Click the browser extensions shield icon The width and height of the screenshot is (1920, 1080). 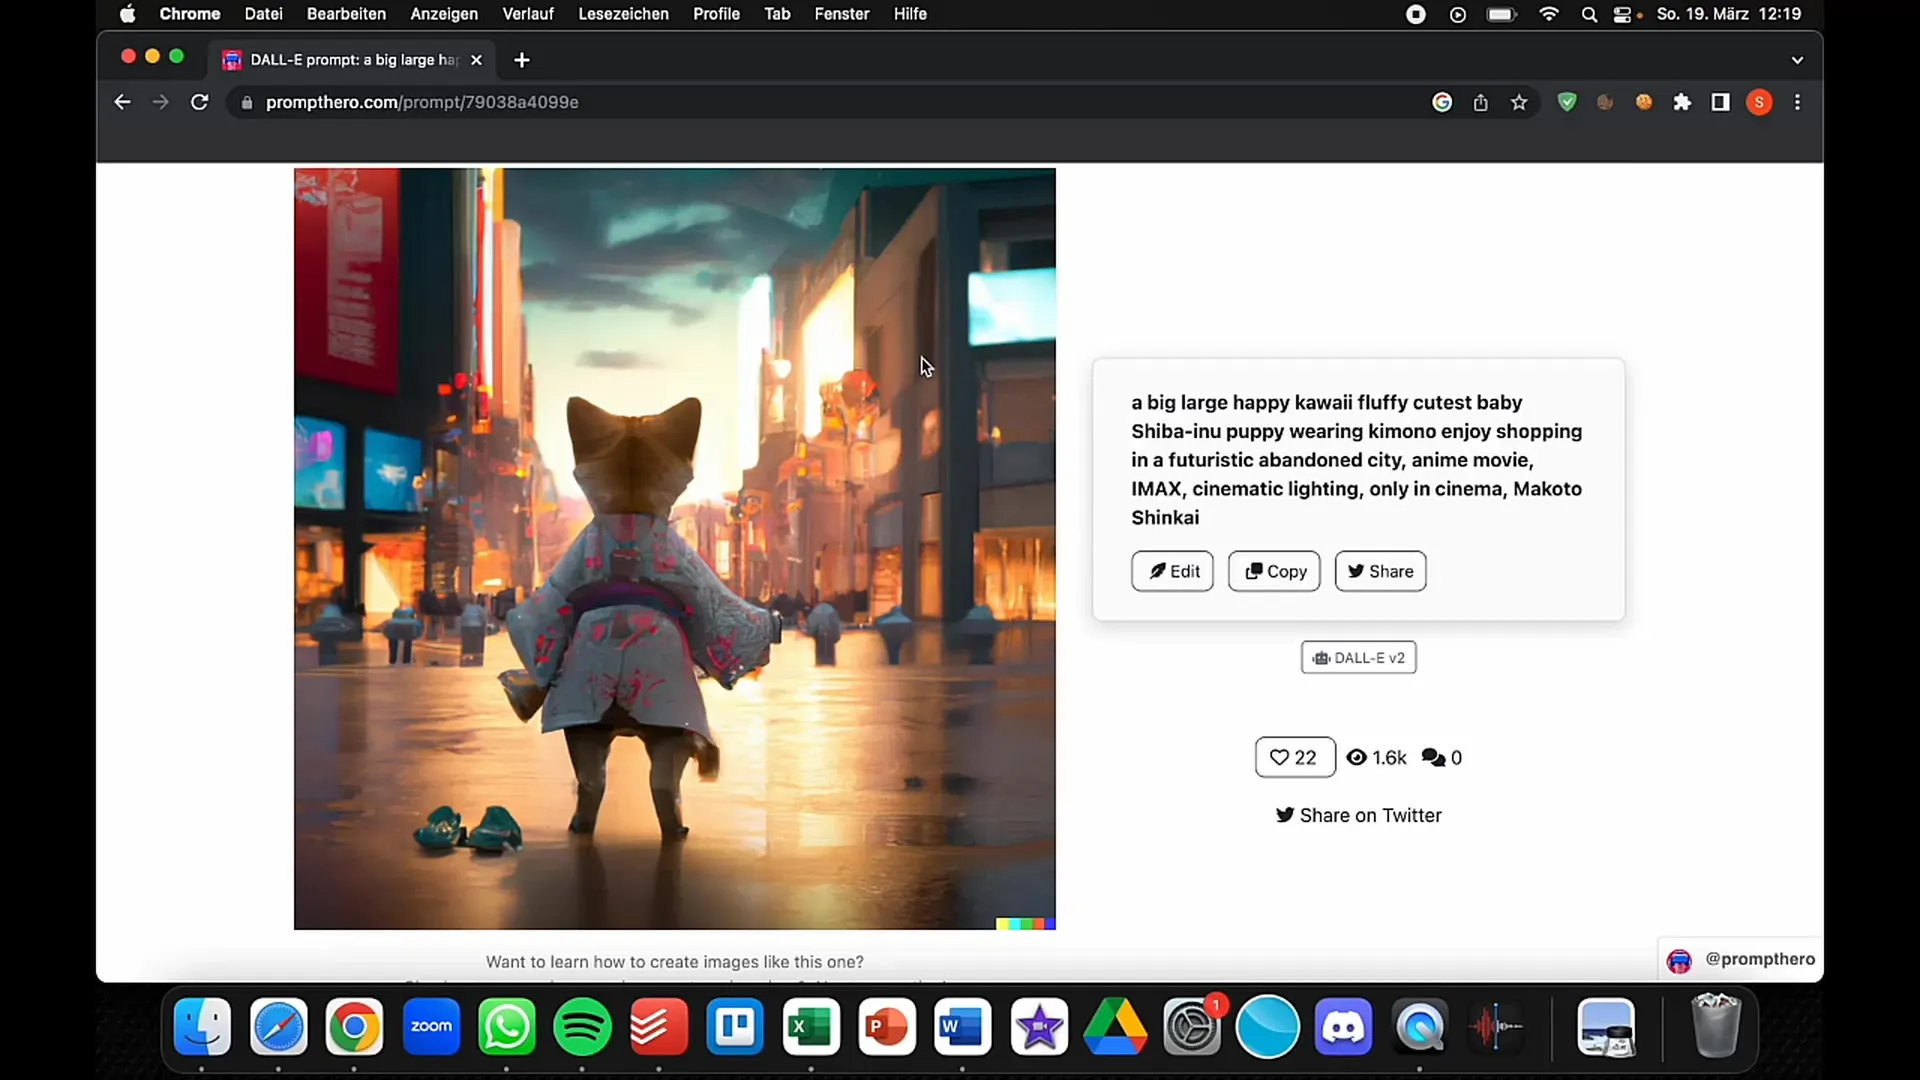coord(1568,102)
